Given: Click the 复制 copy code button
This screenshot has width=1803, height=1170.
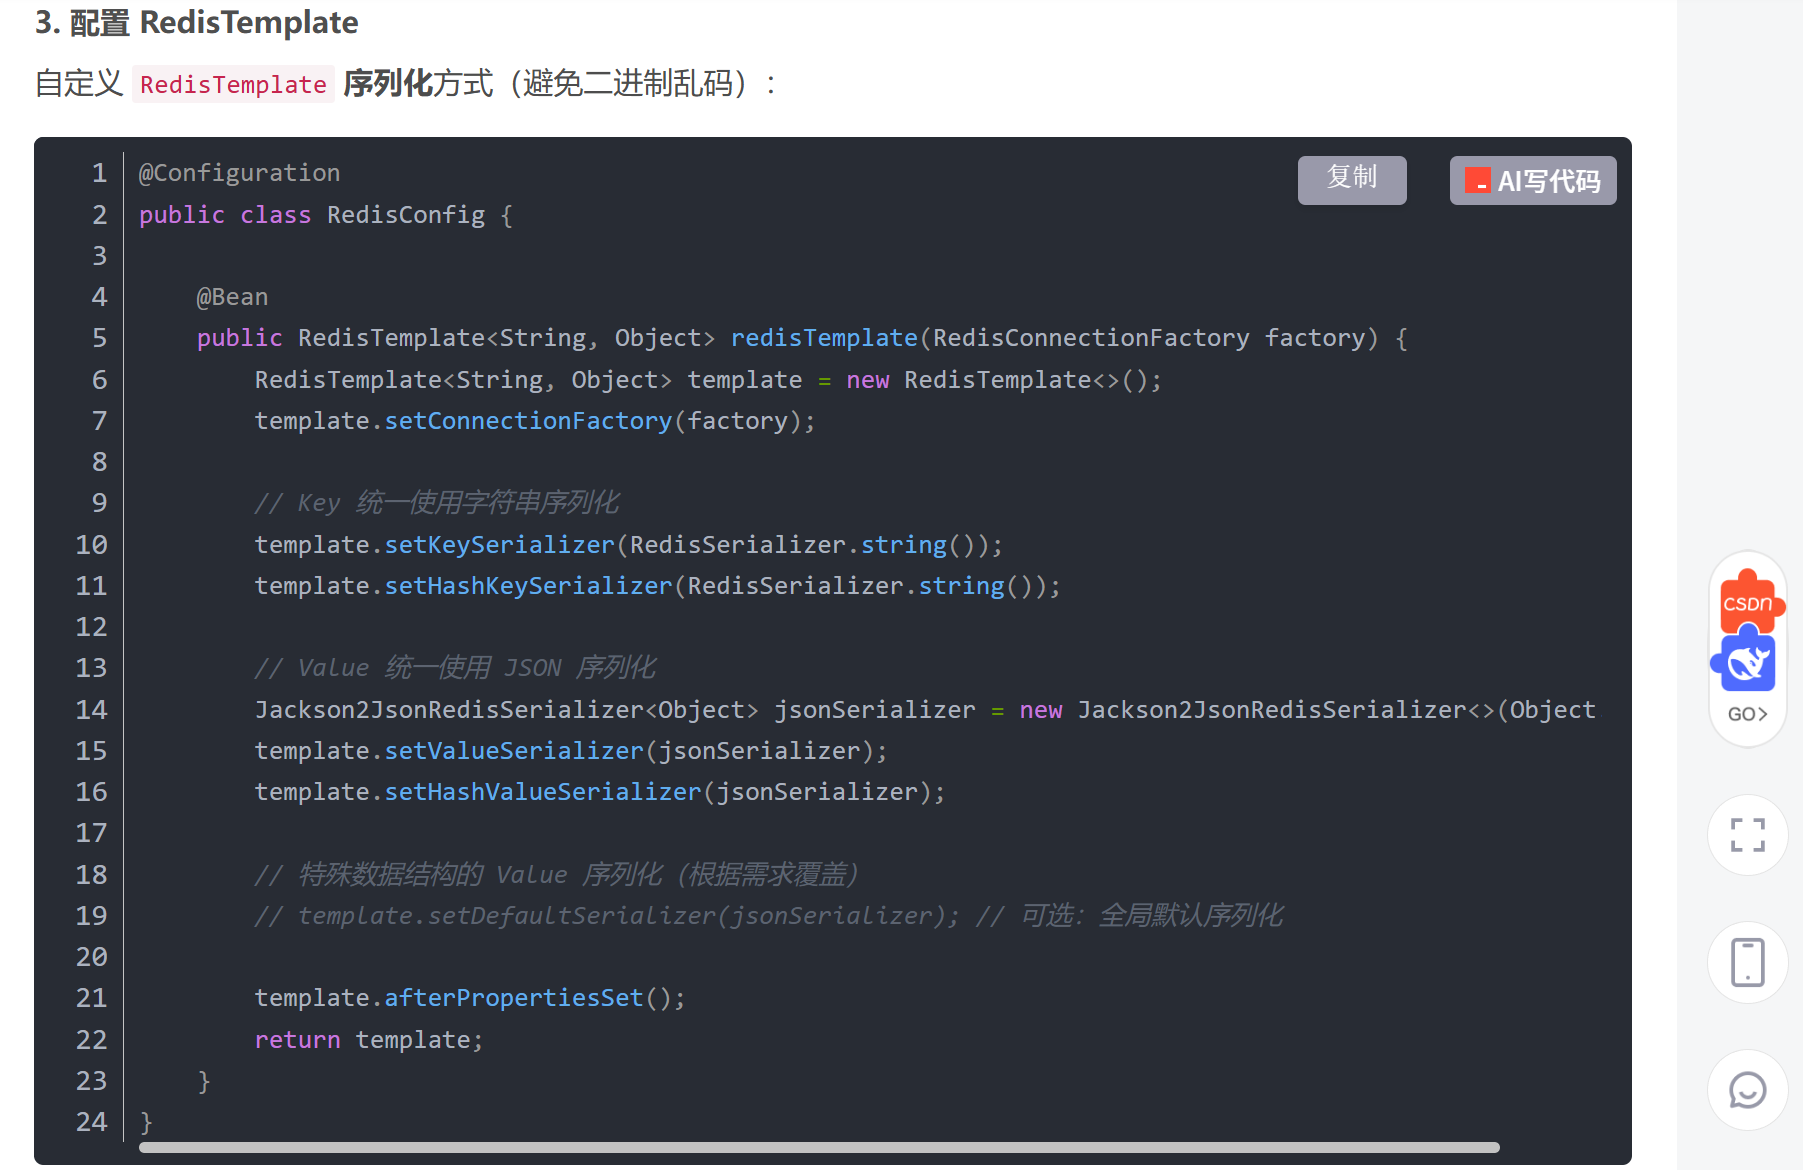Looking at the screenshot, I should point(1352,180).
